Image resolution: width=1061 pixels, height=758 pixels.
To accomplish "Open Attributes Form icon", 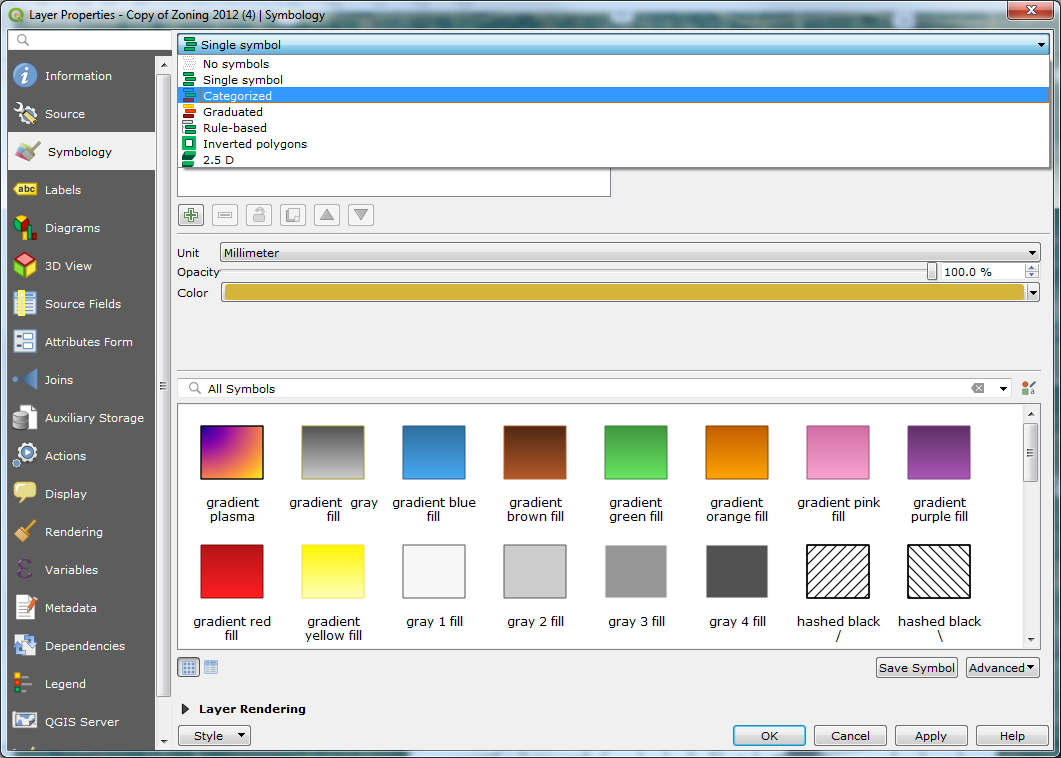I will [25, 342].
